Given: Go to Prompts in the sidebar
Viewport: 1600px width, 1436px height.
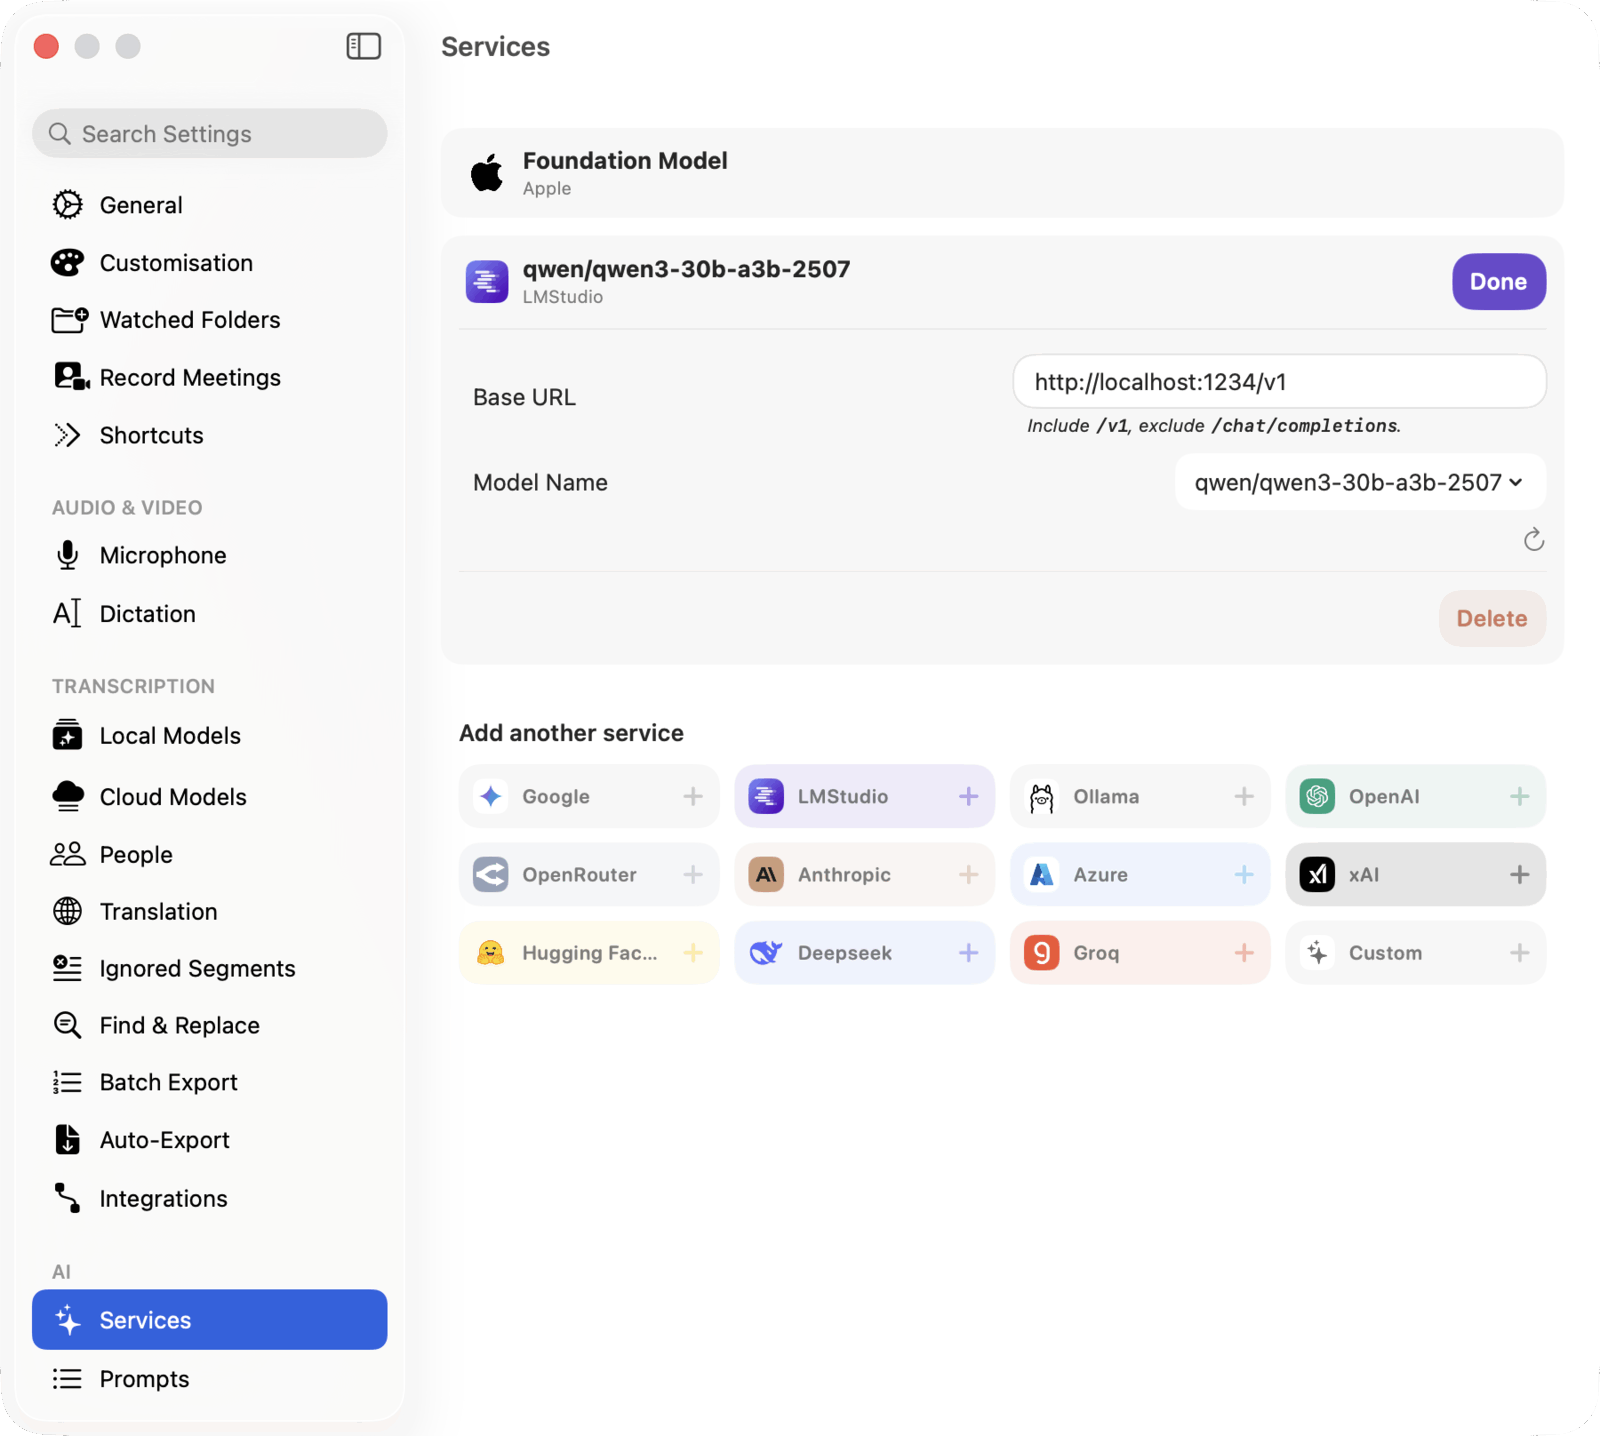Looking at the screenshot, I should pyautogui.click(x=144, y=1379).
